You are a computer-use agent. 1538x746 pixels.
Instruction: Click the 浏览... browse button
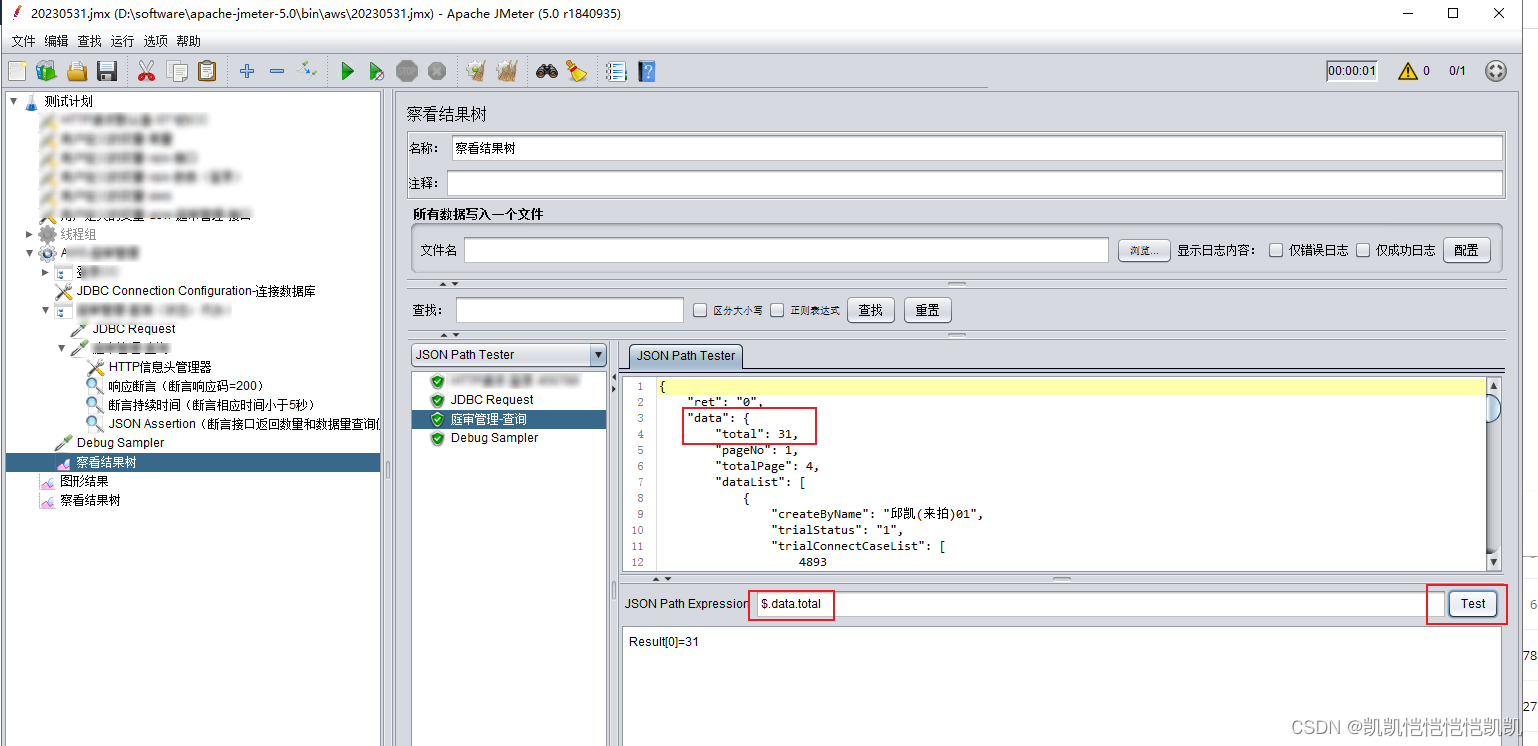[x=1143, y=250]
